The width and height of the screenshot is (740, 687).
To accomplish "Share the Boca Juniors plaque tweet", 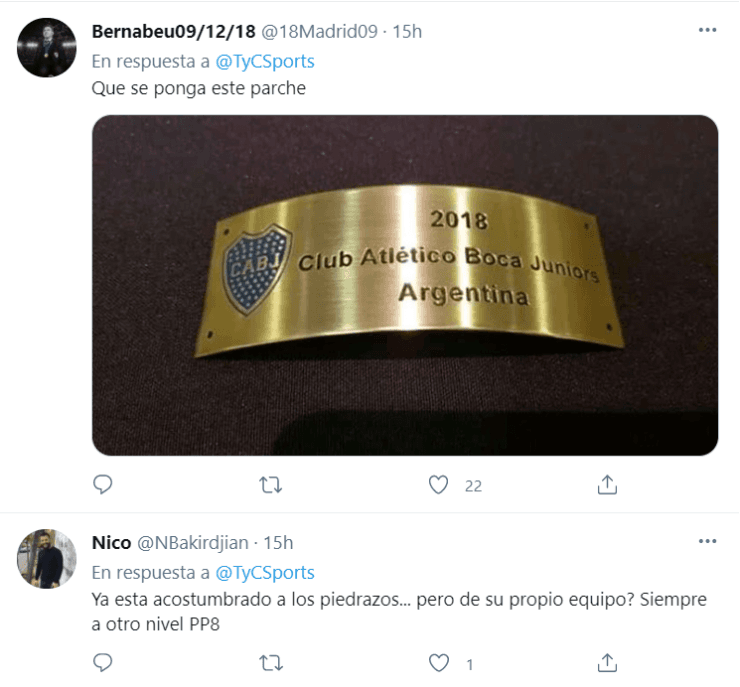I will (x=607, y=485).
